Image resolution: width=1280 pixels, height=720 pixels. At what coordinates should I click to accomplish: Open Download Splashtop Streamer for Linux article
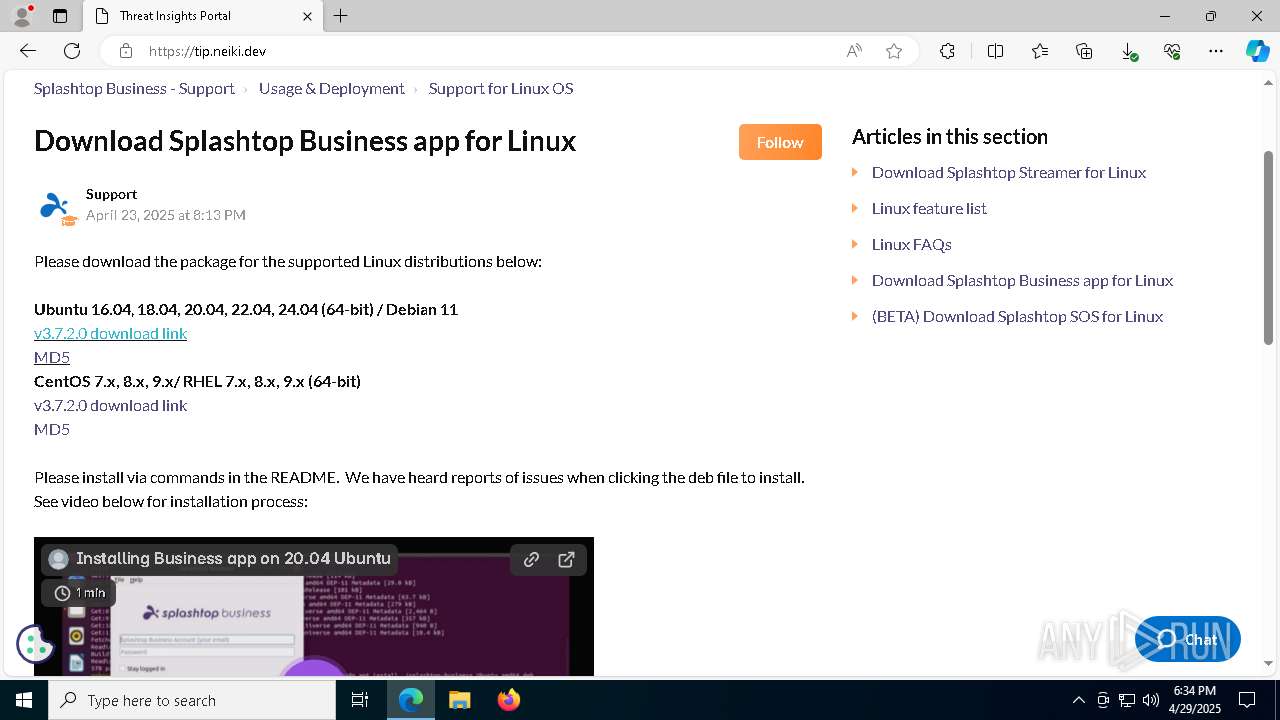click(x=1009, y=172)
